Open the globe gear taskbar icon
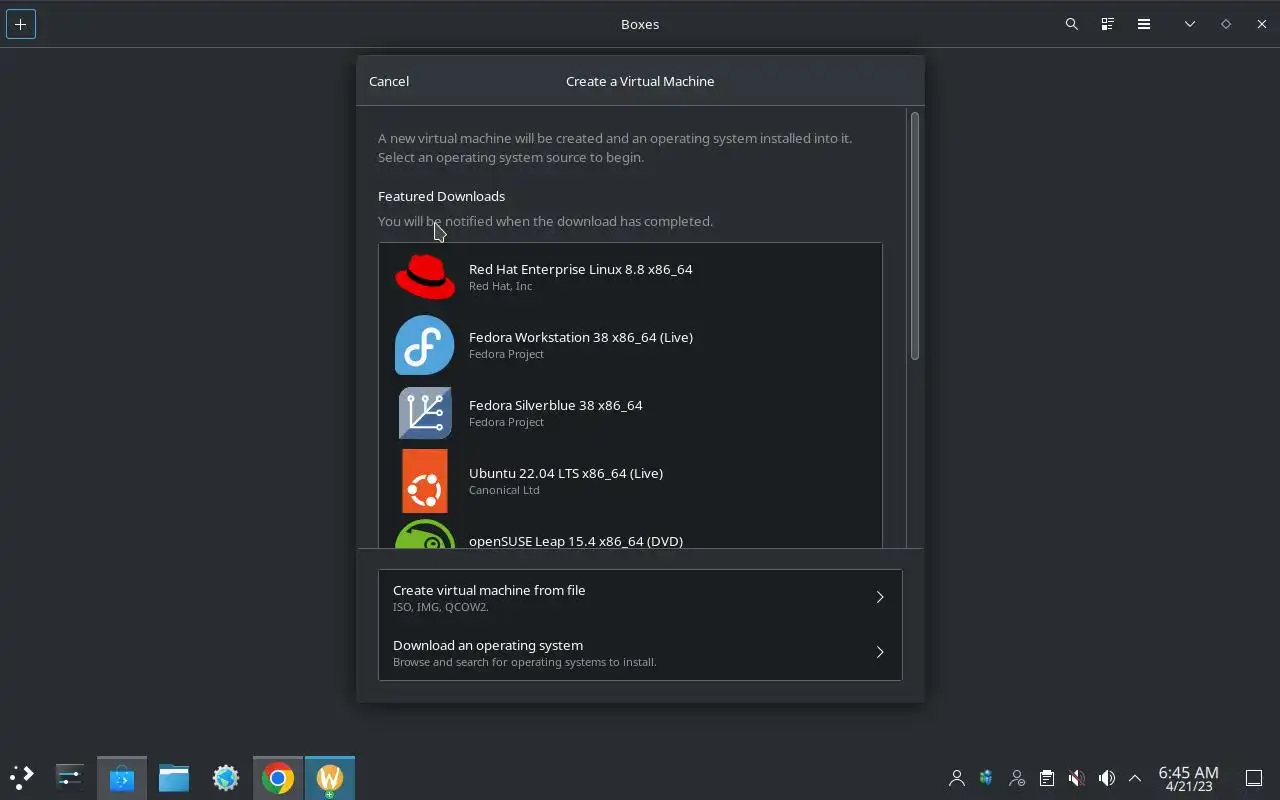 tap(226, 777)
